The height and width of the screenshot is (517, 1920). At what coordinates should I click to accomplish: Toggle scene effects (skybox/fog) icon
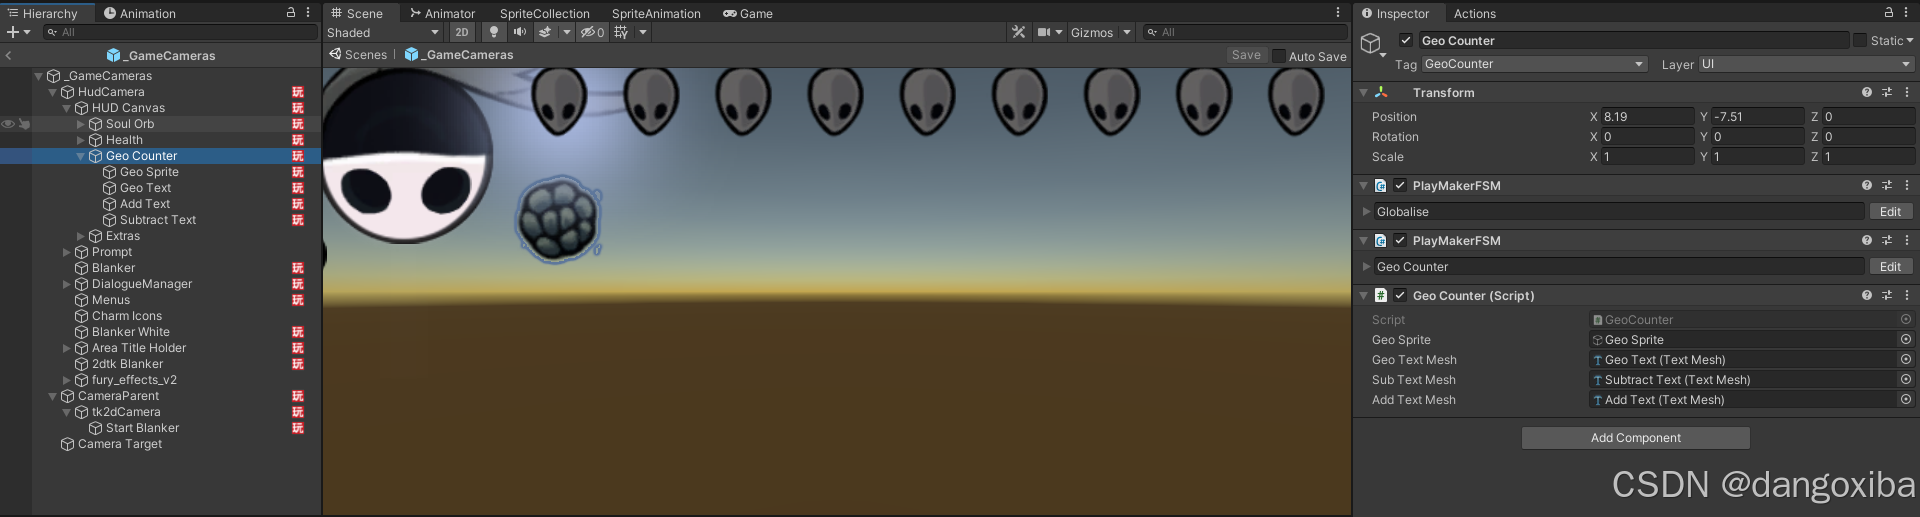[545, 32]
